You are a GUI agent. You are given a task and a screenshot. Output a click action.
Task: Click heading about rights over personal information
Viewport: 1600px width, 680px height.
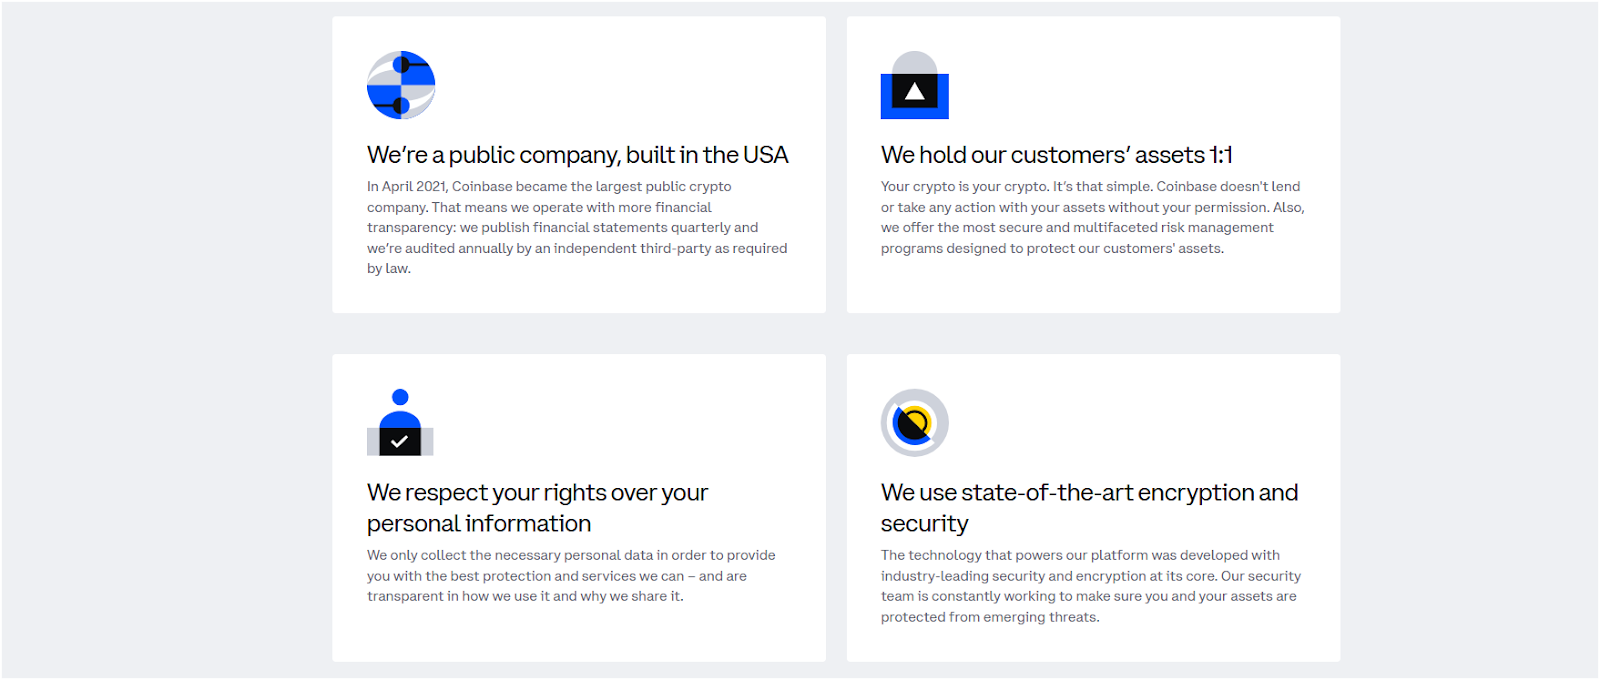pyautogui.click(x=537, y=508)
